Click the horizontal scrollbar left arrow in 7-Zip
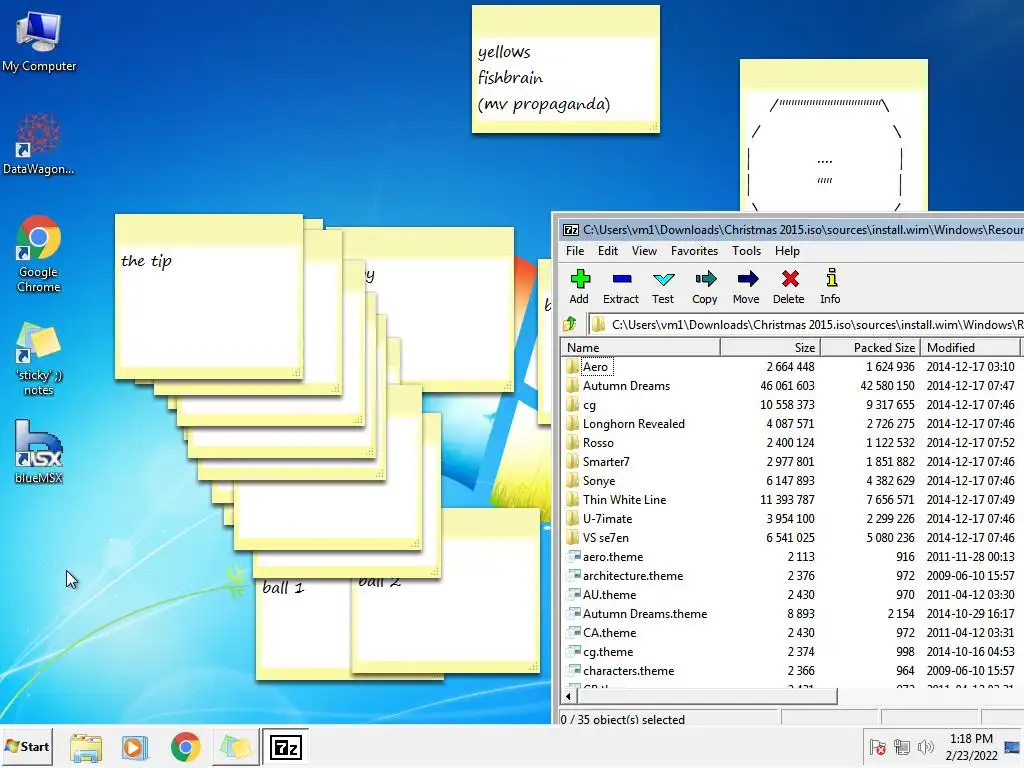 coord(568,696)
